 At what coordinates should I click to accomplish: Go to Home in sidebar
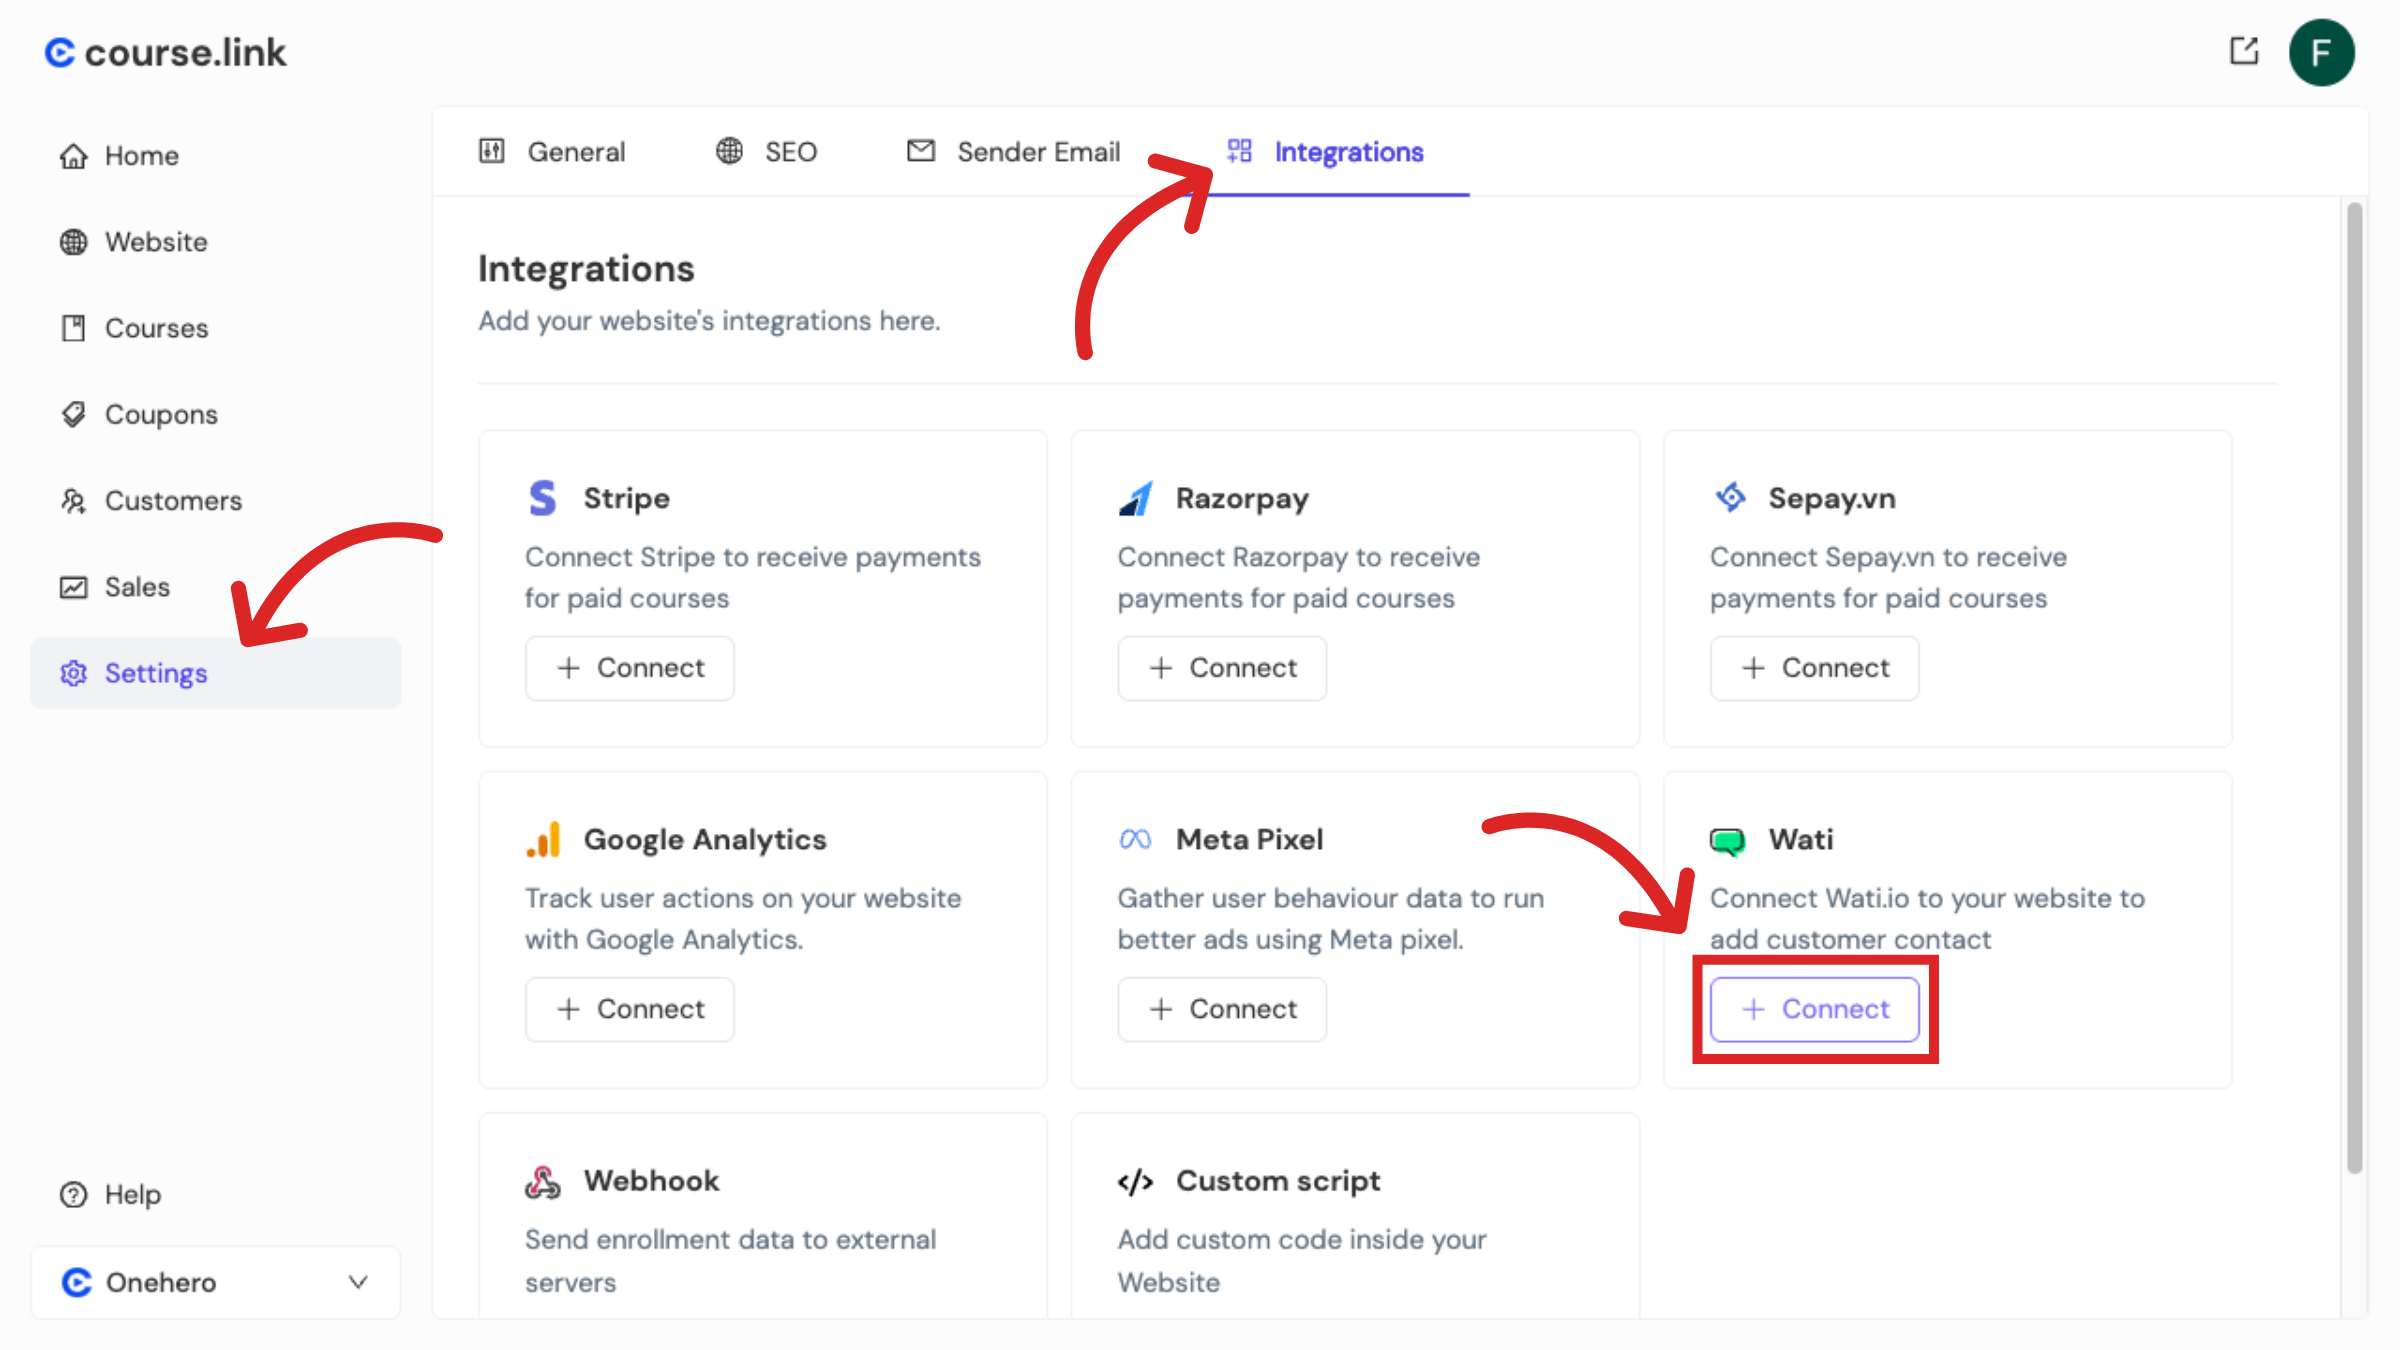click(140, 156)
